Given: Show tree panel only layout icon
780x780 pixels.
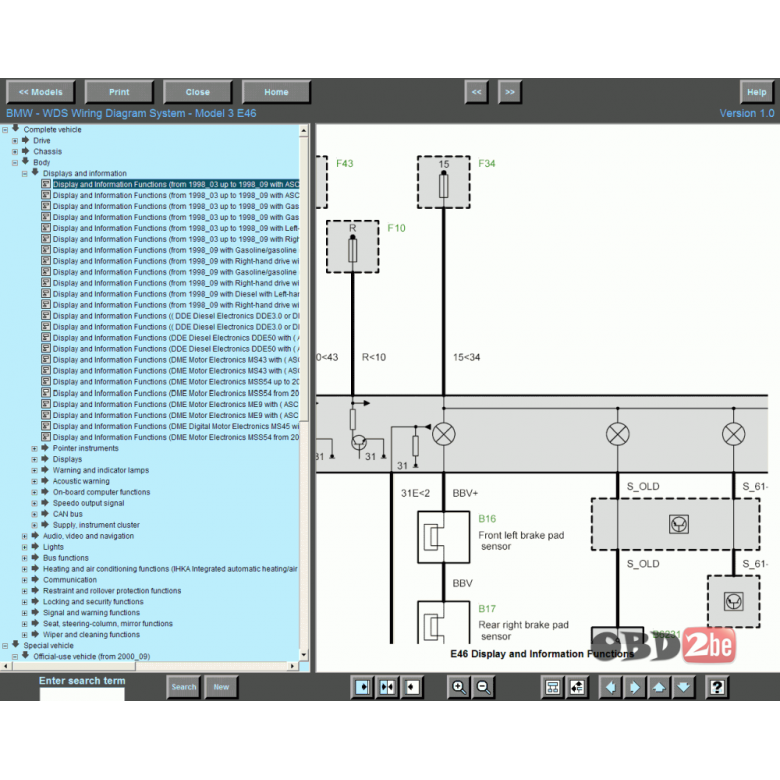Looking at the screenshot, I should [x=363, y=687].
